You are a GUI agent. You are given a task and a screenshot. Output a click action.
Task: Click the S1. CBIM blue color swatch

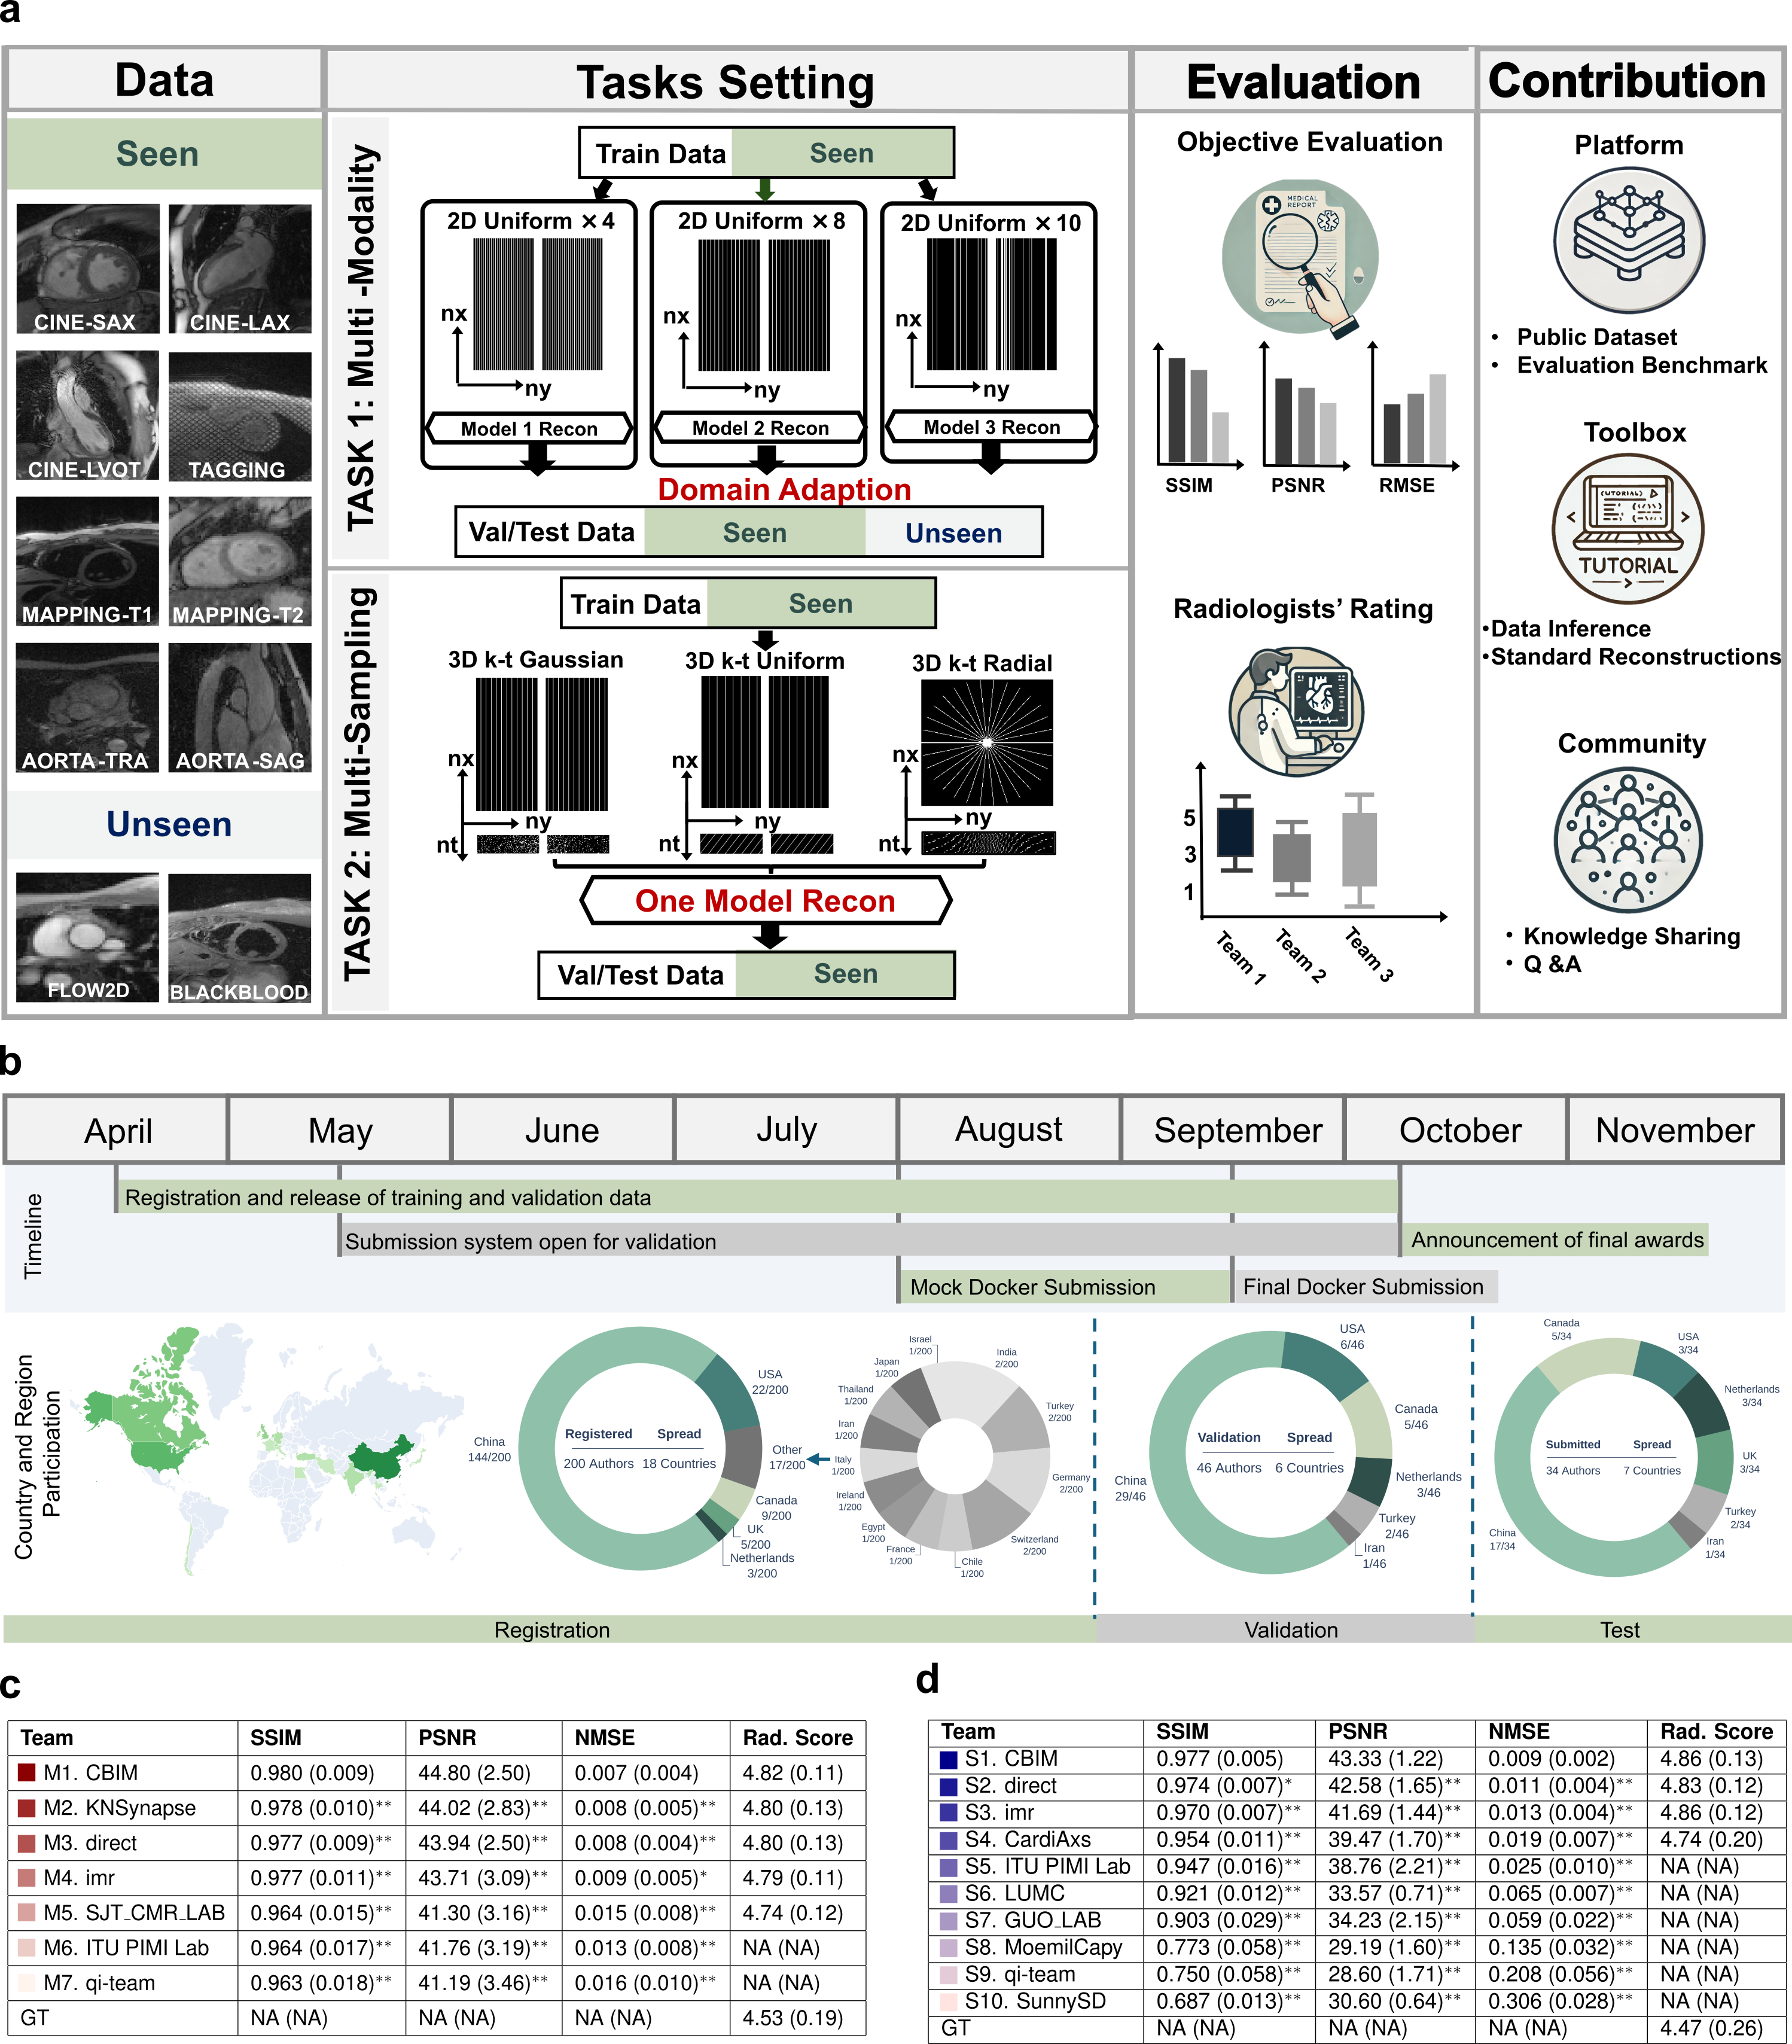coord(948,1759)
